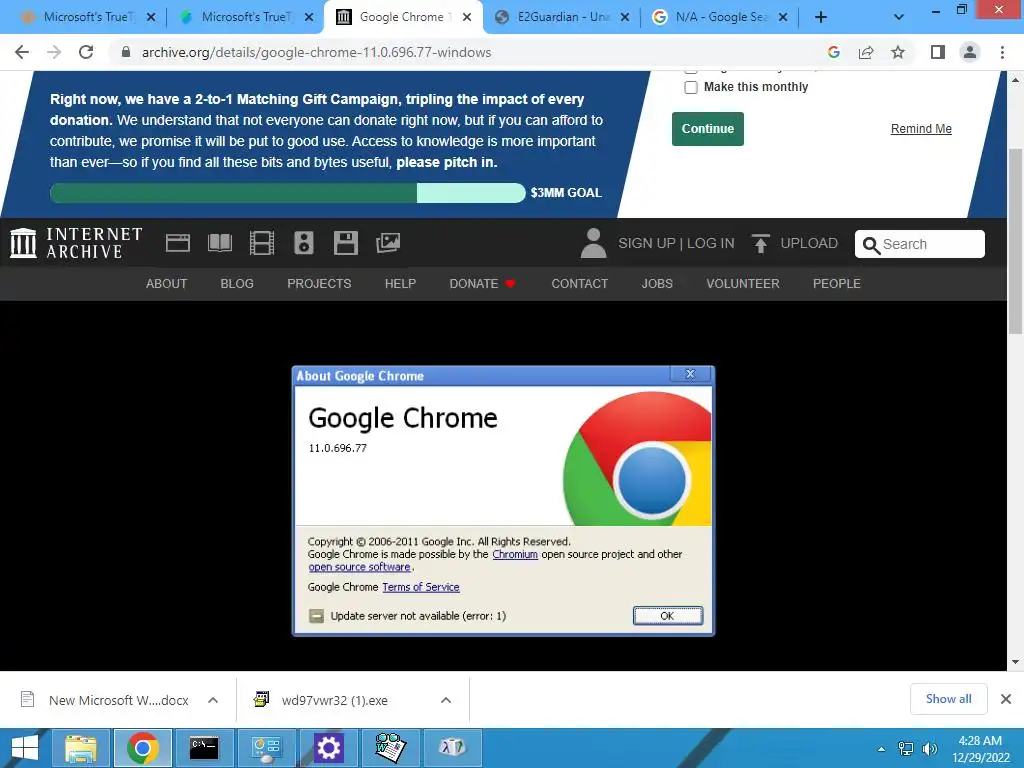Click the Remind Me link
The height and width of the screenshot is (768, 1024).
[921, 129]
